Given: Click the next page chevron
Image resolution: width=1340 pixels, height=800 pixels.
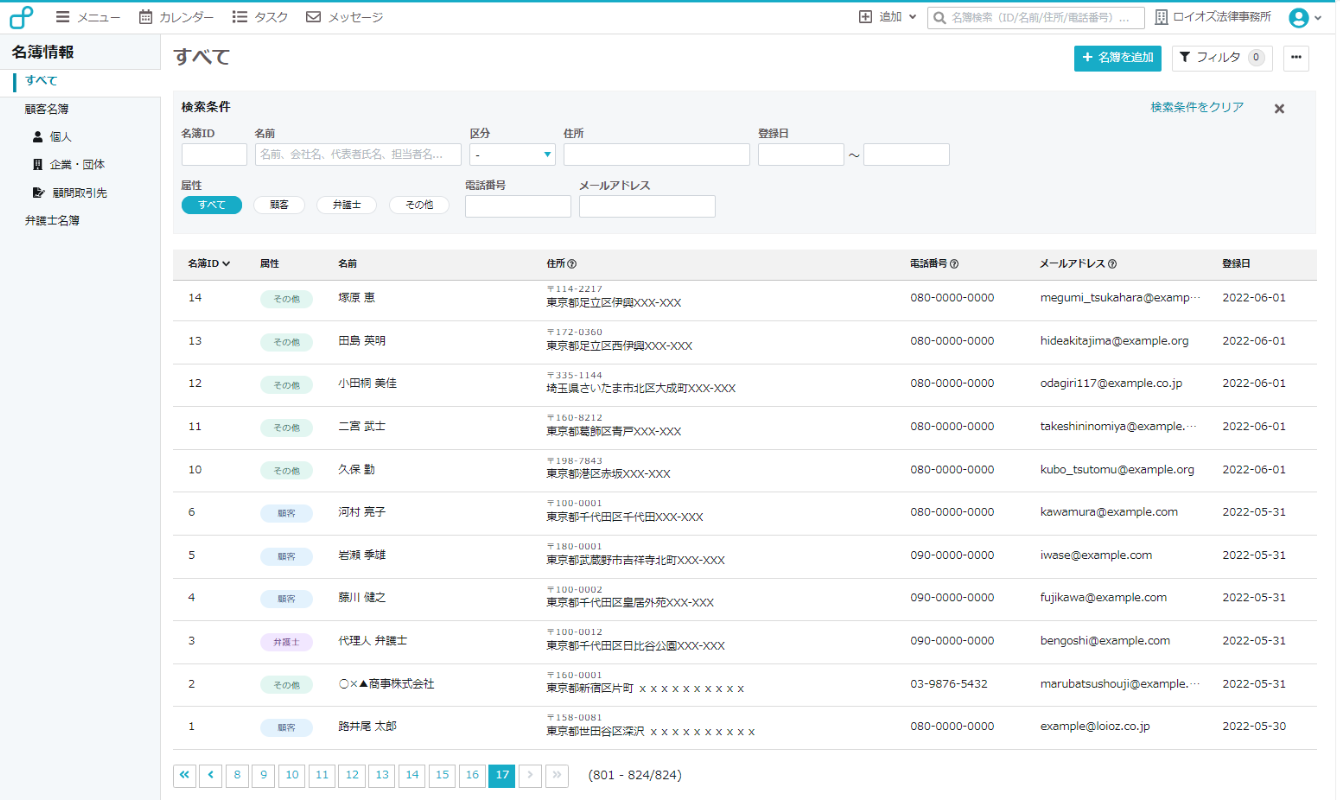Looking at the screenshot, I should point(531,775).
